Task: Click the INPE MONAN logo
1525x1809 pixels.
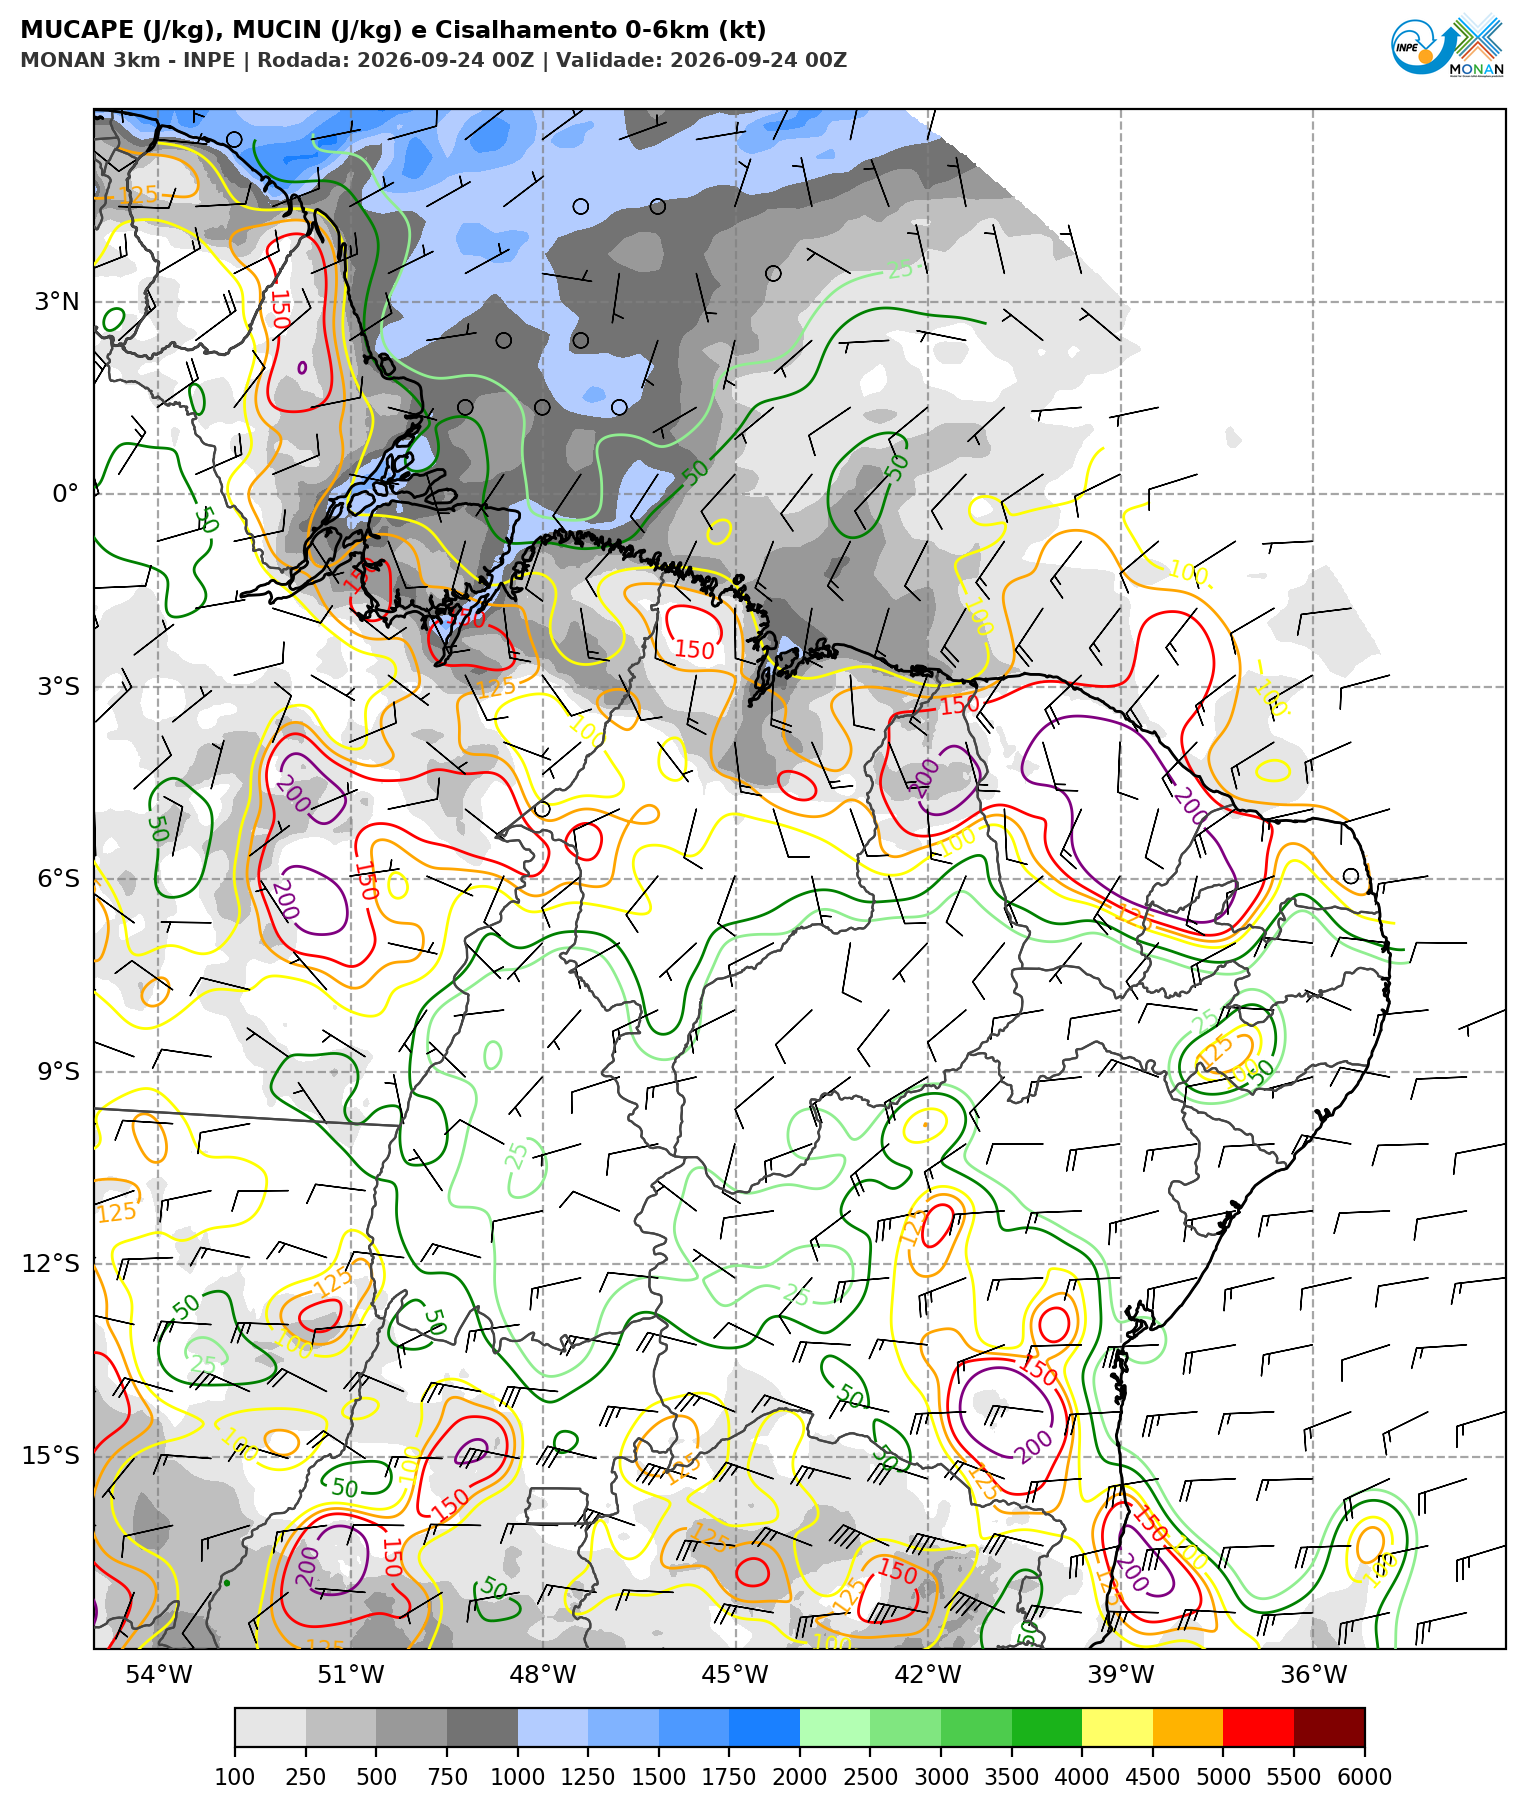Action: point(1447,44)
